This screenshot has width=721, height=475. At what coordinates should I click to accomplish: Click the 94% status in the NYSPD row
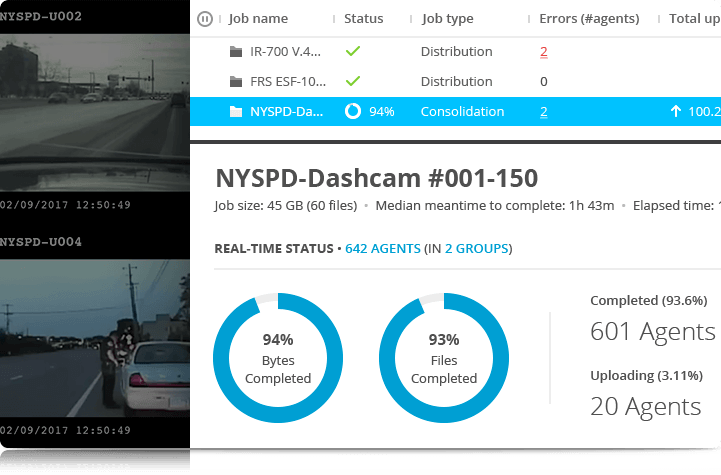coord(382,112)
